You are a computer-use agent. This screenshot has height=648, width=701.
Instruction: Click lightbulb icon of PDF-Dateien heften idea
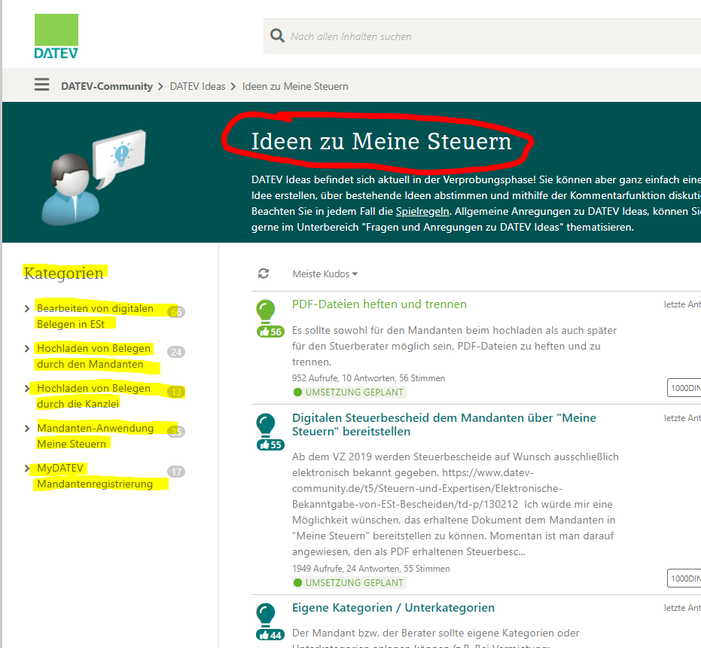(x=266, y=311)
